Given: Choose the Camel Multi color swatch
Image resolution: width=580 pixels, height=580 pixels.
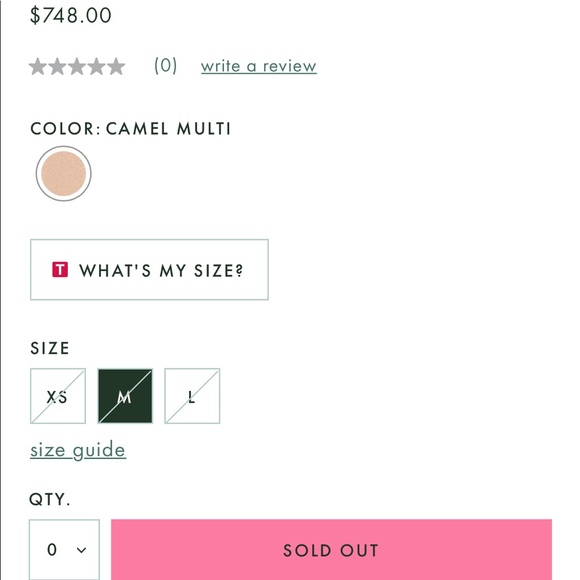Looking at the screenshot, I should (x=64, y=173).
